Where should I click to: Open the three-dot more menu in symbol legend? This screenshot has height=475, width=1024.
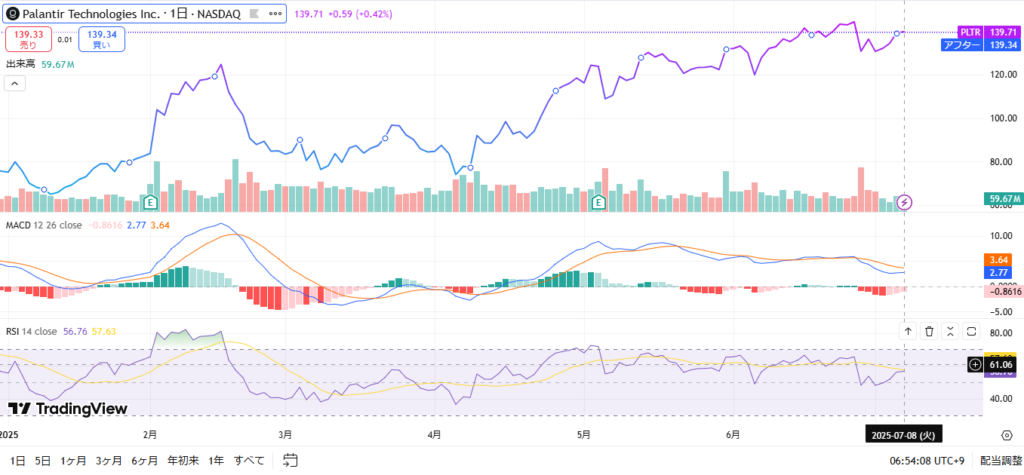[276, 13]
